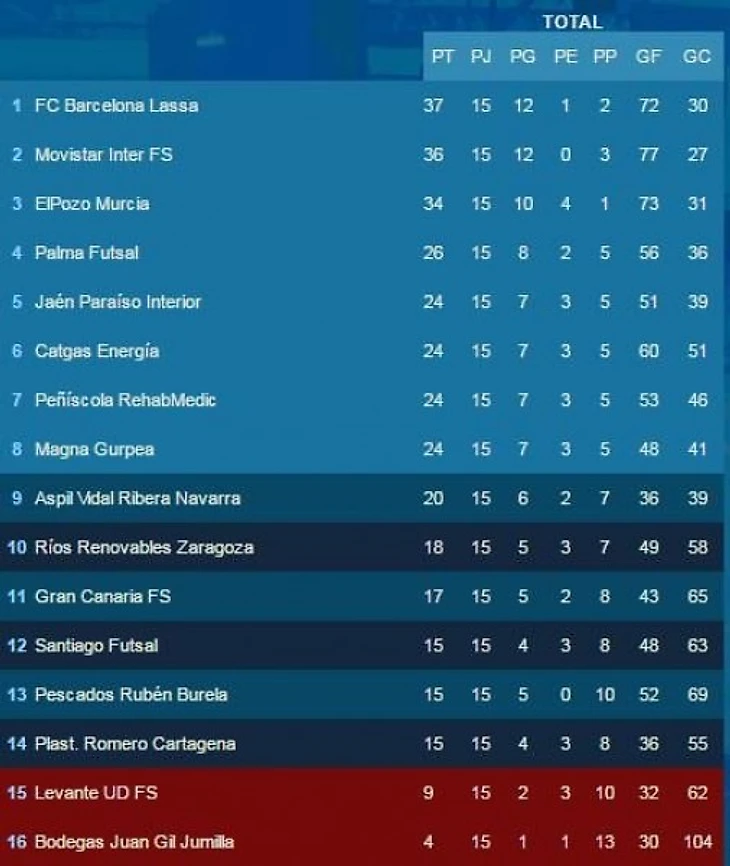This screenshot has width=730, height=866.
Task: Click Ríos Renovables Zaragoza team name
Action: tap(144, 547)
